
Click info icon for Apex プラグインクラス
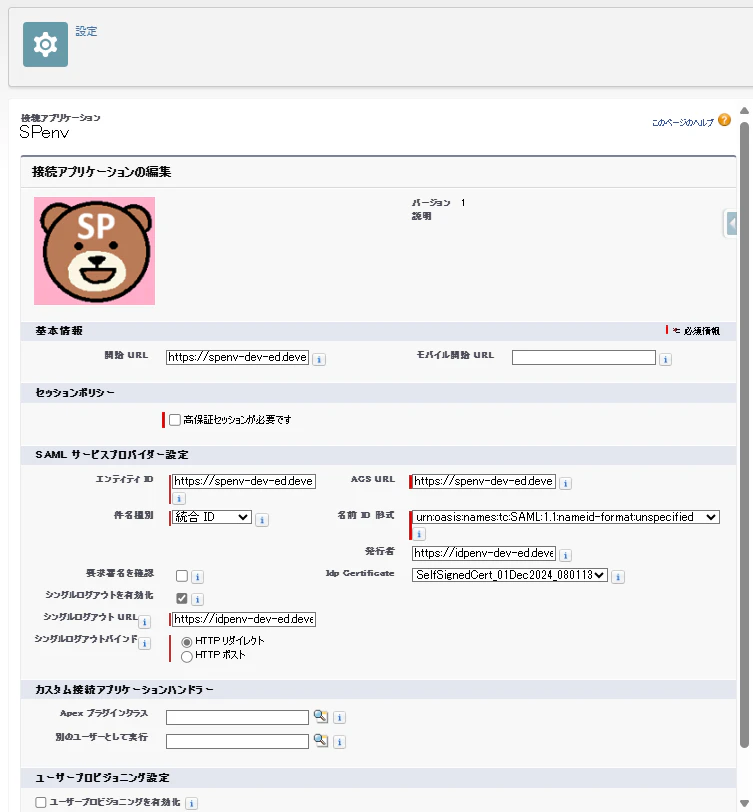(339, 717)
